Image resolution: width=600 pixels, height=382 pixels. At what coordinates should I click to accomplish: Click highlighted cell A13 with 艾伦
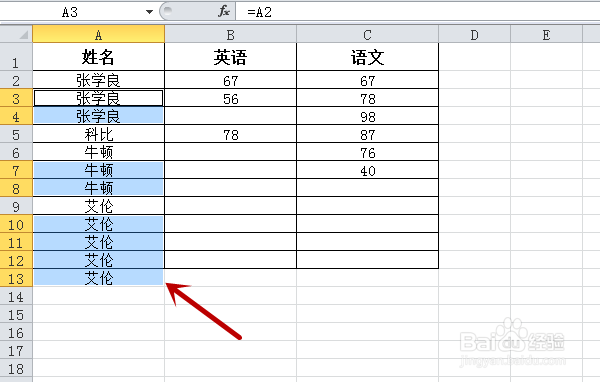point(99,278)
